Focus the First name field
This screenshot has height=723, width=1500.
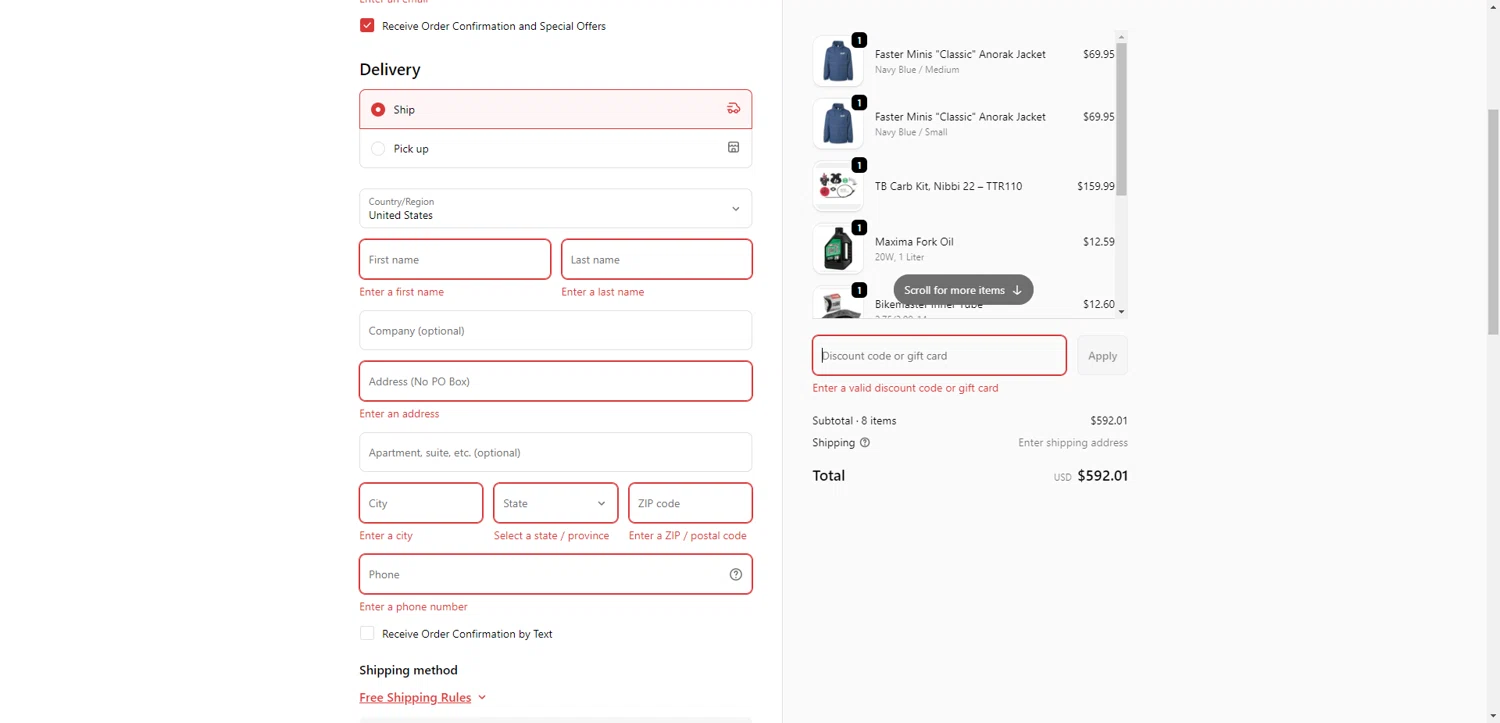tap(455, 259)
